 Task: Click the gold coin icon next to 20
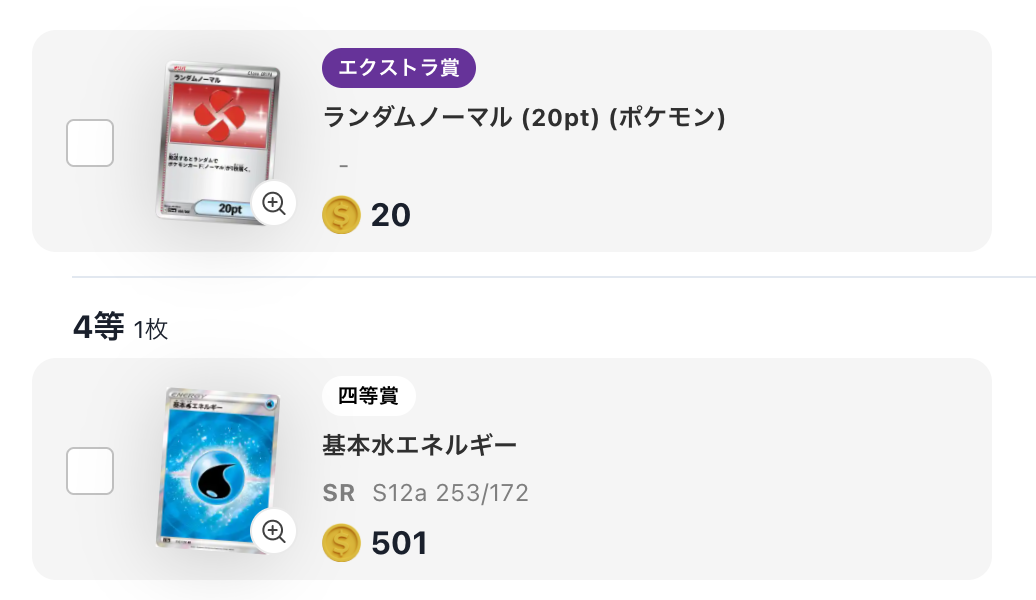pos(340,214)
